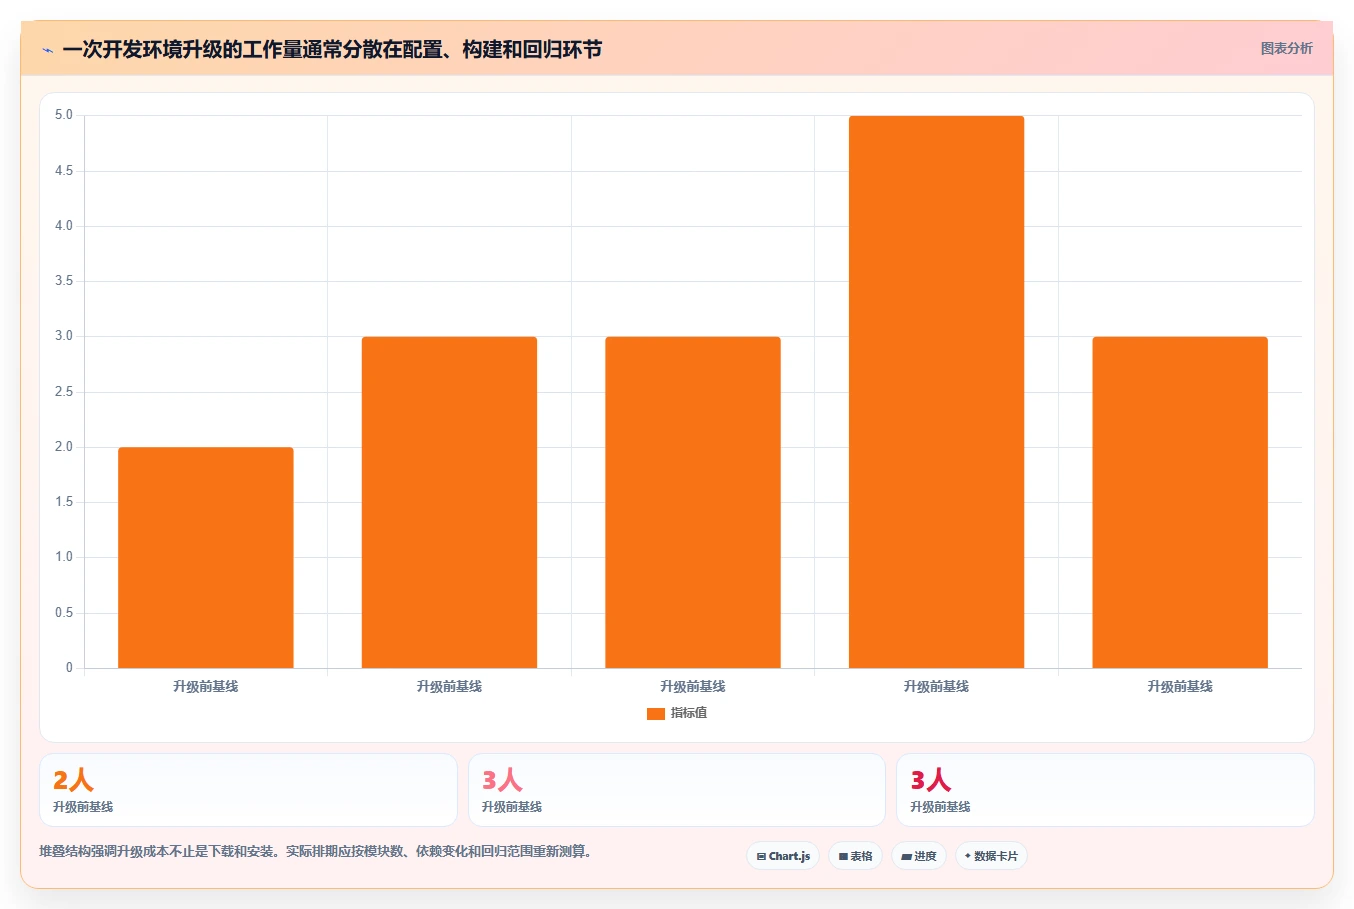
Task: Select the 数据卡片 tag chip
Action: pos(991,856)
